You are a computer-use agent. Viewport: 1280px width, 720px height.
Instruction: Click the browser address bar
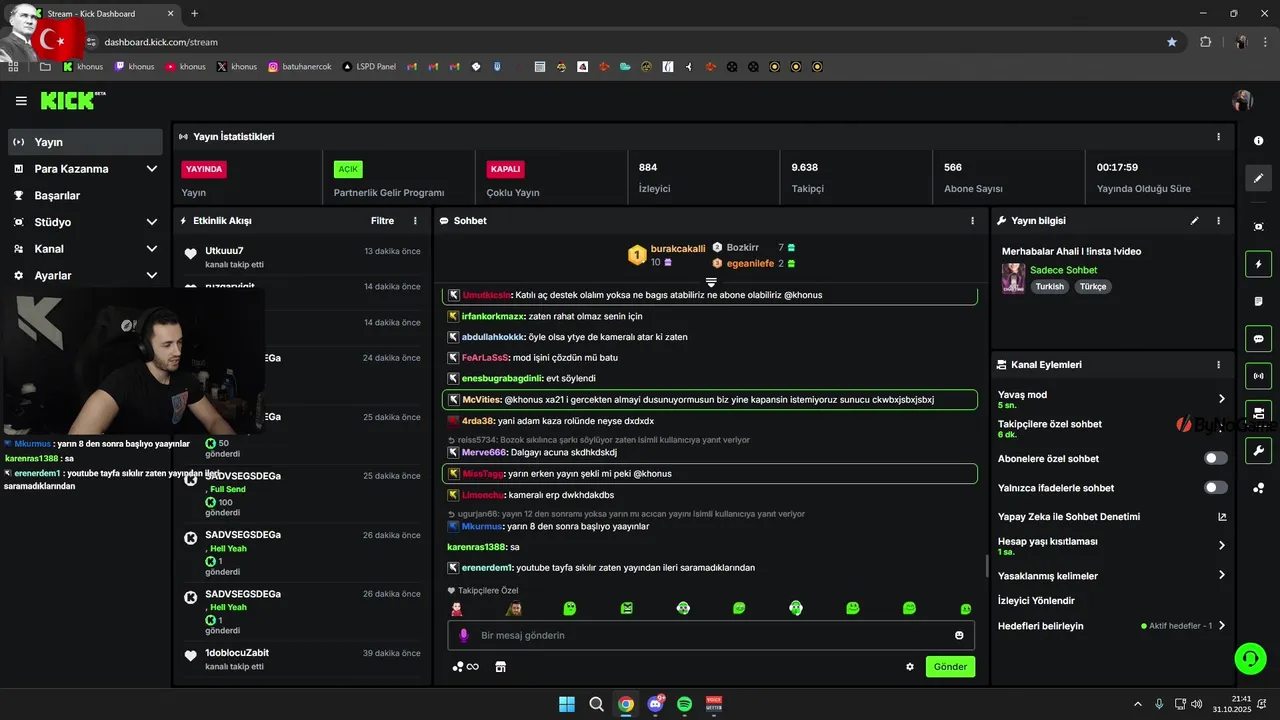coord(630,42)
